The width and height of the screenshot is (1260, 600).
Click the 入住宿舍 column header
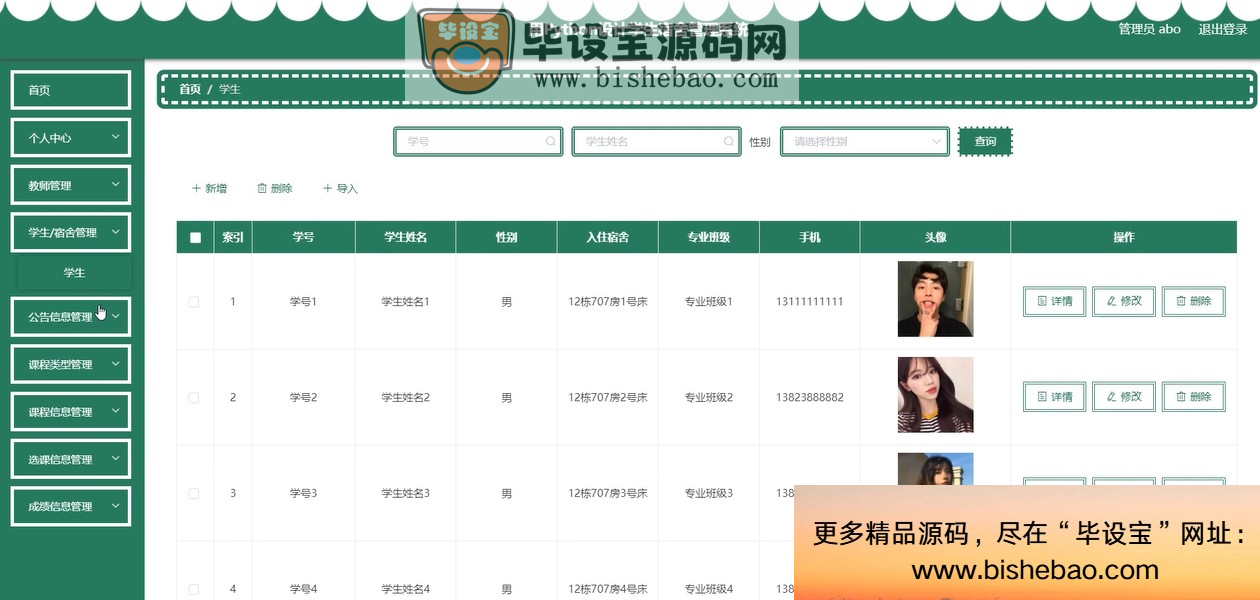click(608, 238)
